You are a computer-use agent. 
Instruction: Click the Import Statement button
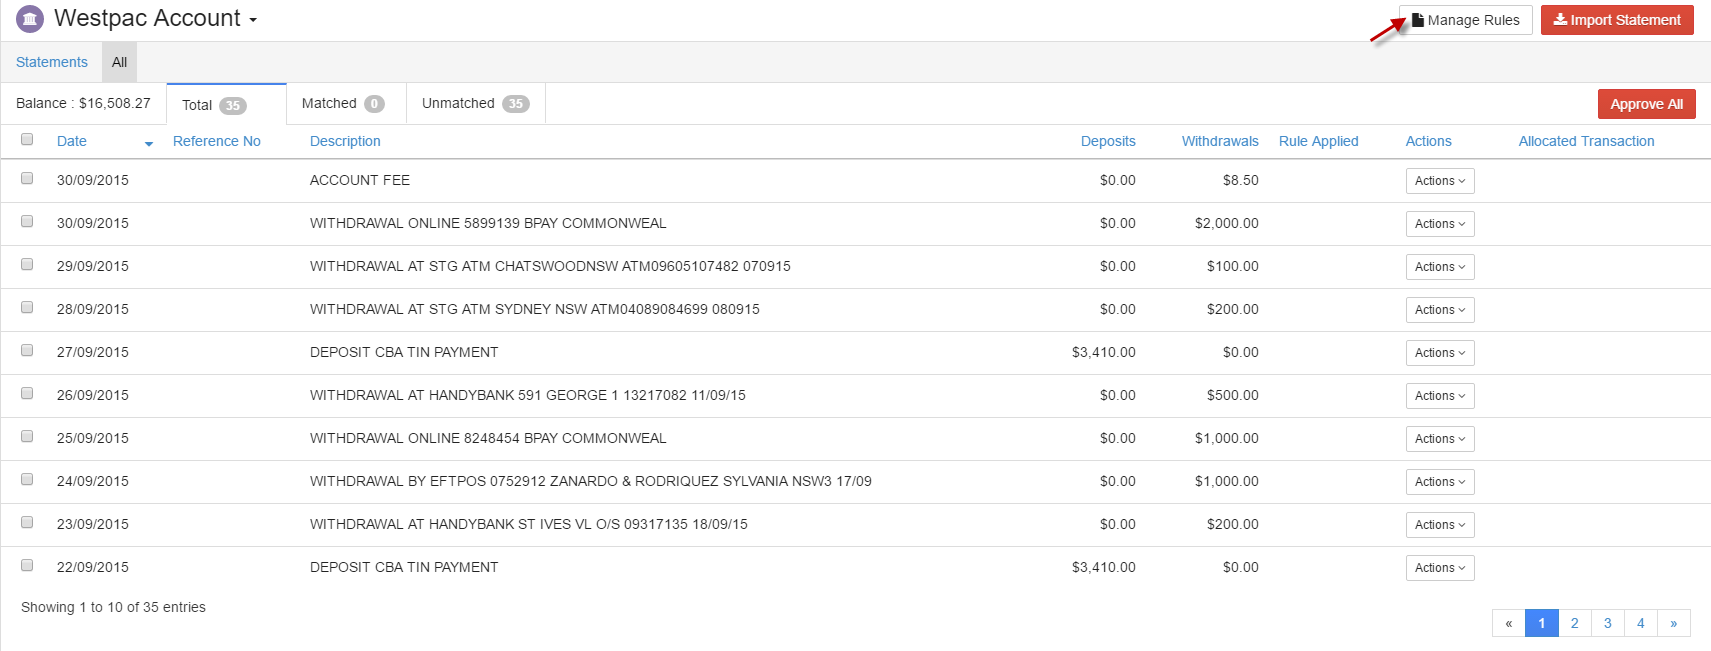click(x=1617, y=20)
